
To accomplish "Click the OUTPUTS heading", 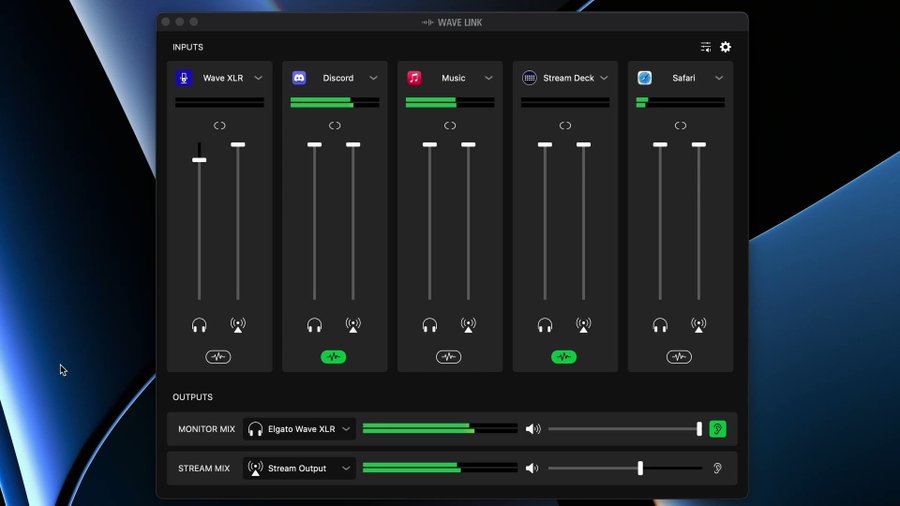I will point(192,397).
